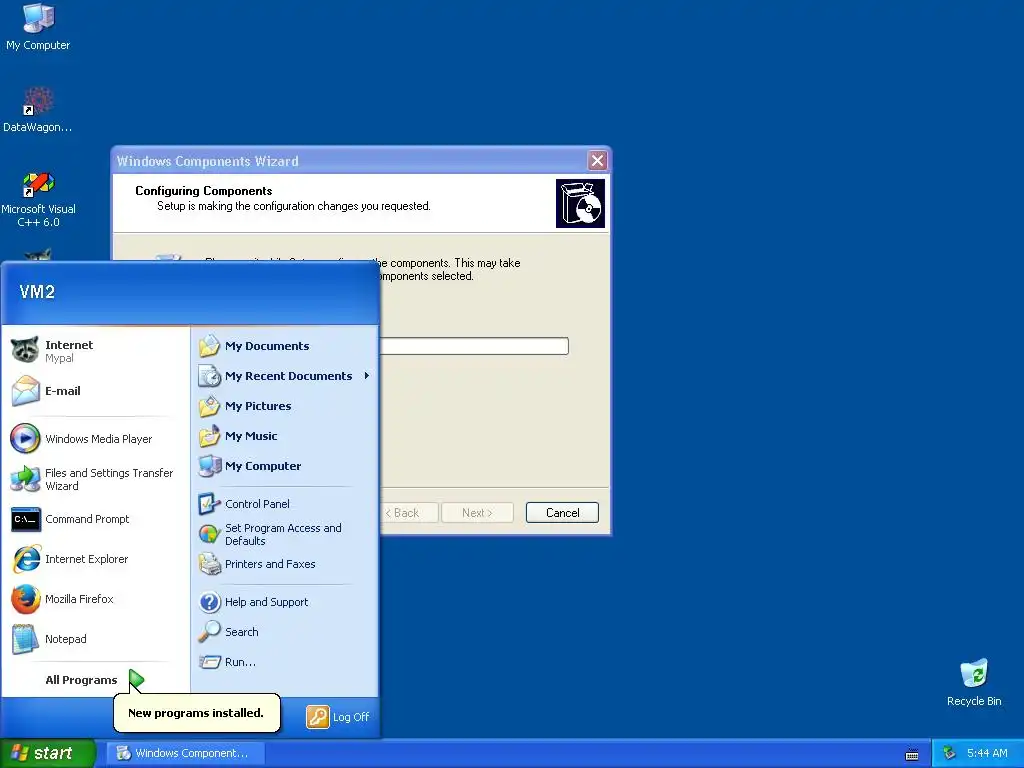Open the Control Panel icon

click(x=210, y=504)
